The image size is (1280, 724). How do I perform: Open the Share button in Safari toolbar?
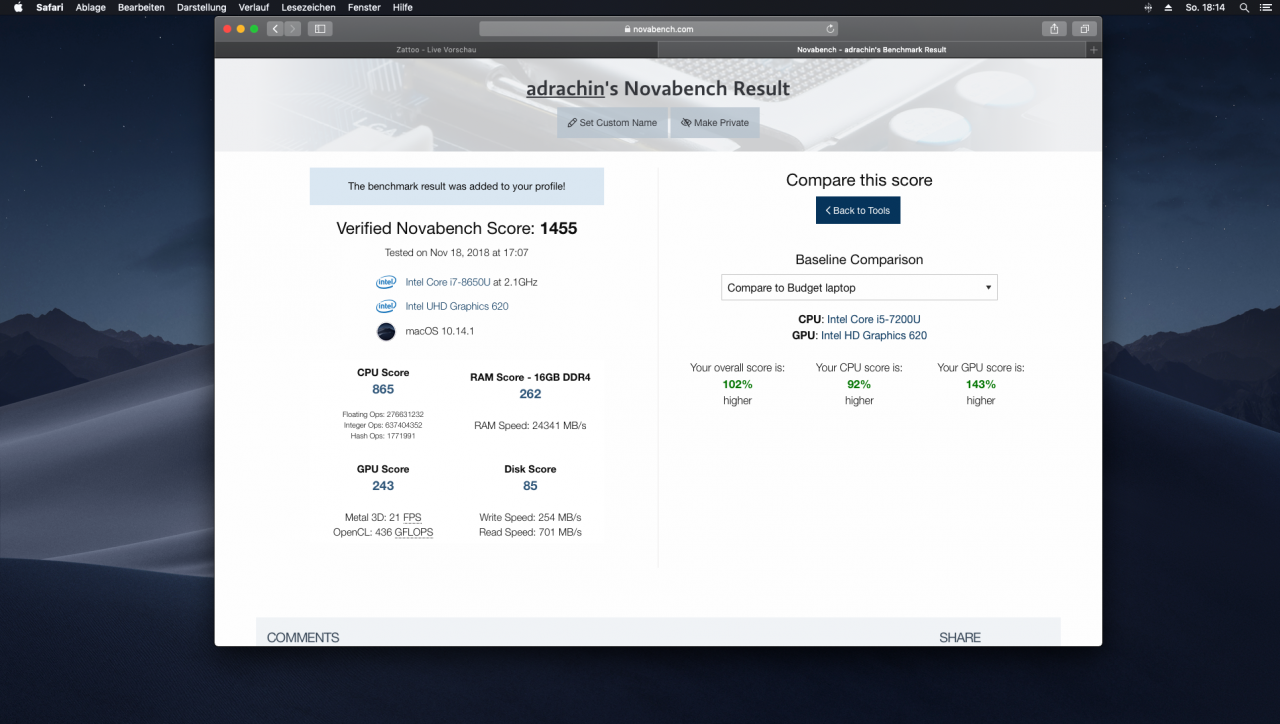pos(1054,29)
